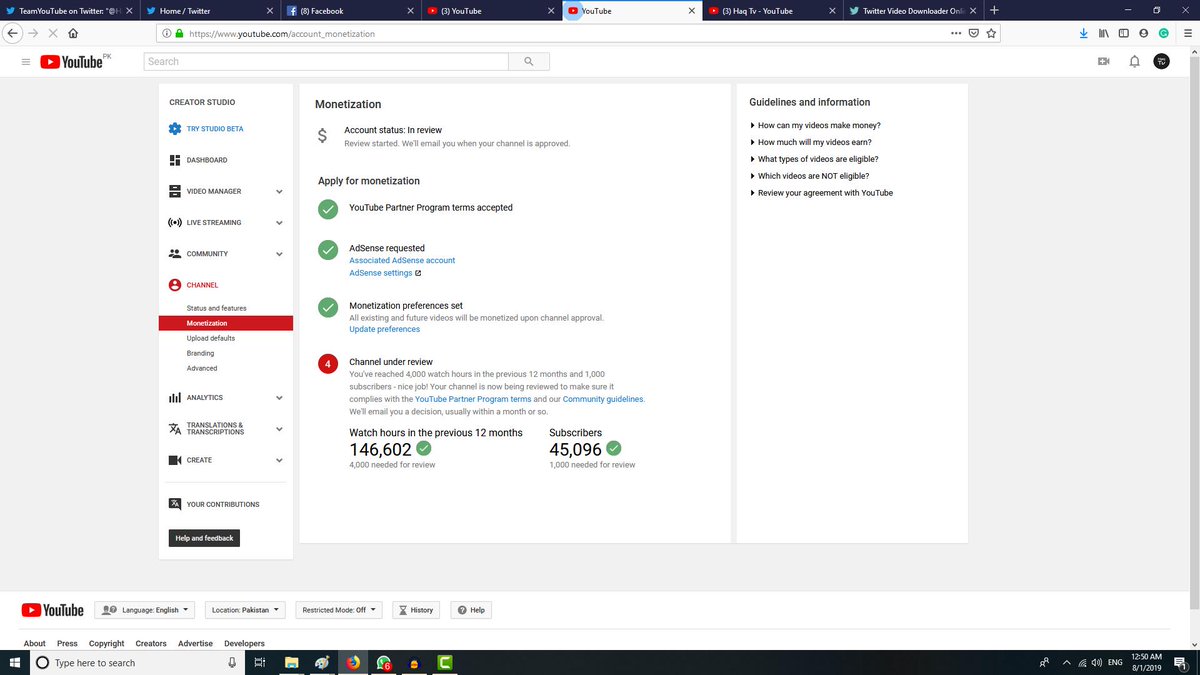Expand 'What types of videos are eligible?'
Viewport: 1200px width, 675px height.
click(x=814, y=159)
